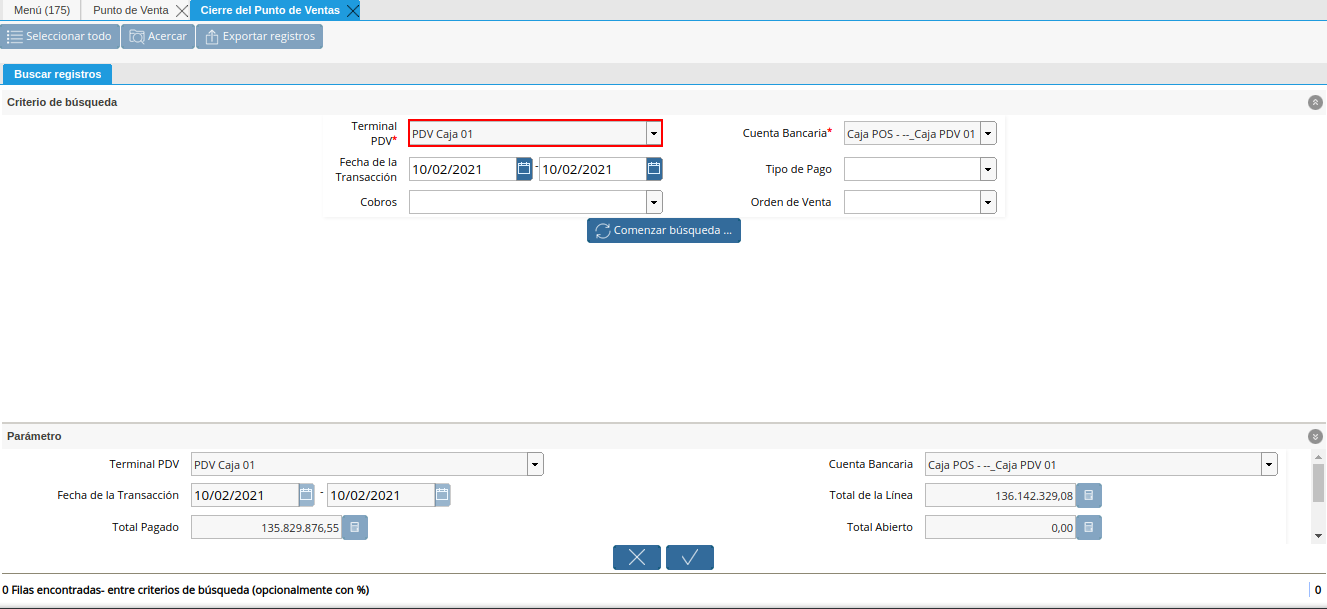Image resolution: width=1327 pixels, height=609 pixels.
Task: Click Comenzar búsqueda button
Action: [x=664, y=231]
